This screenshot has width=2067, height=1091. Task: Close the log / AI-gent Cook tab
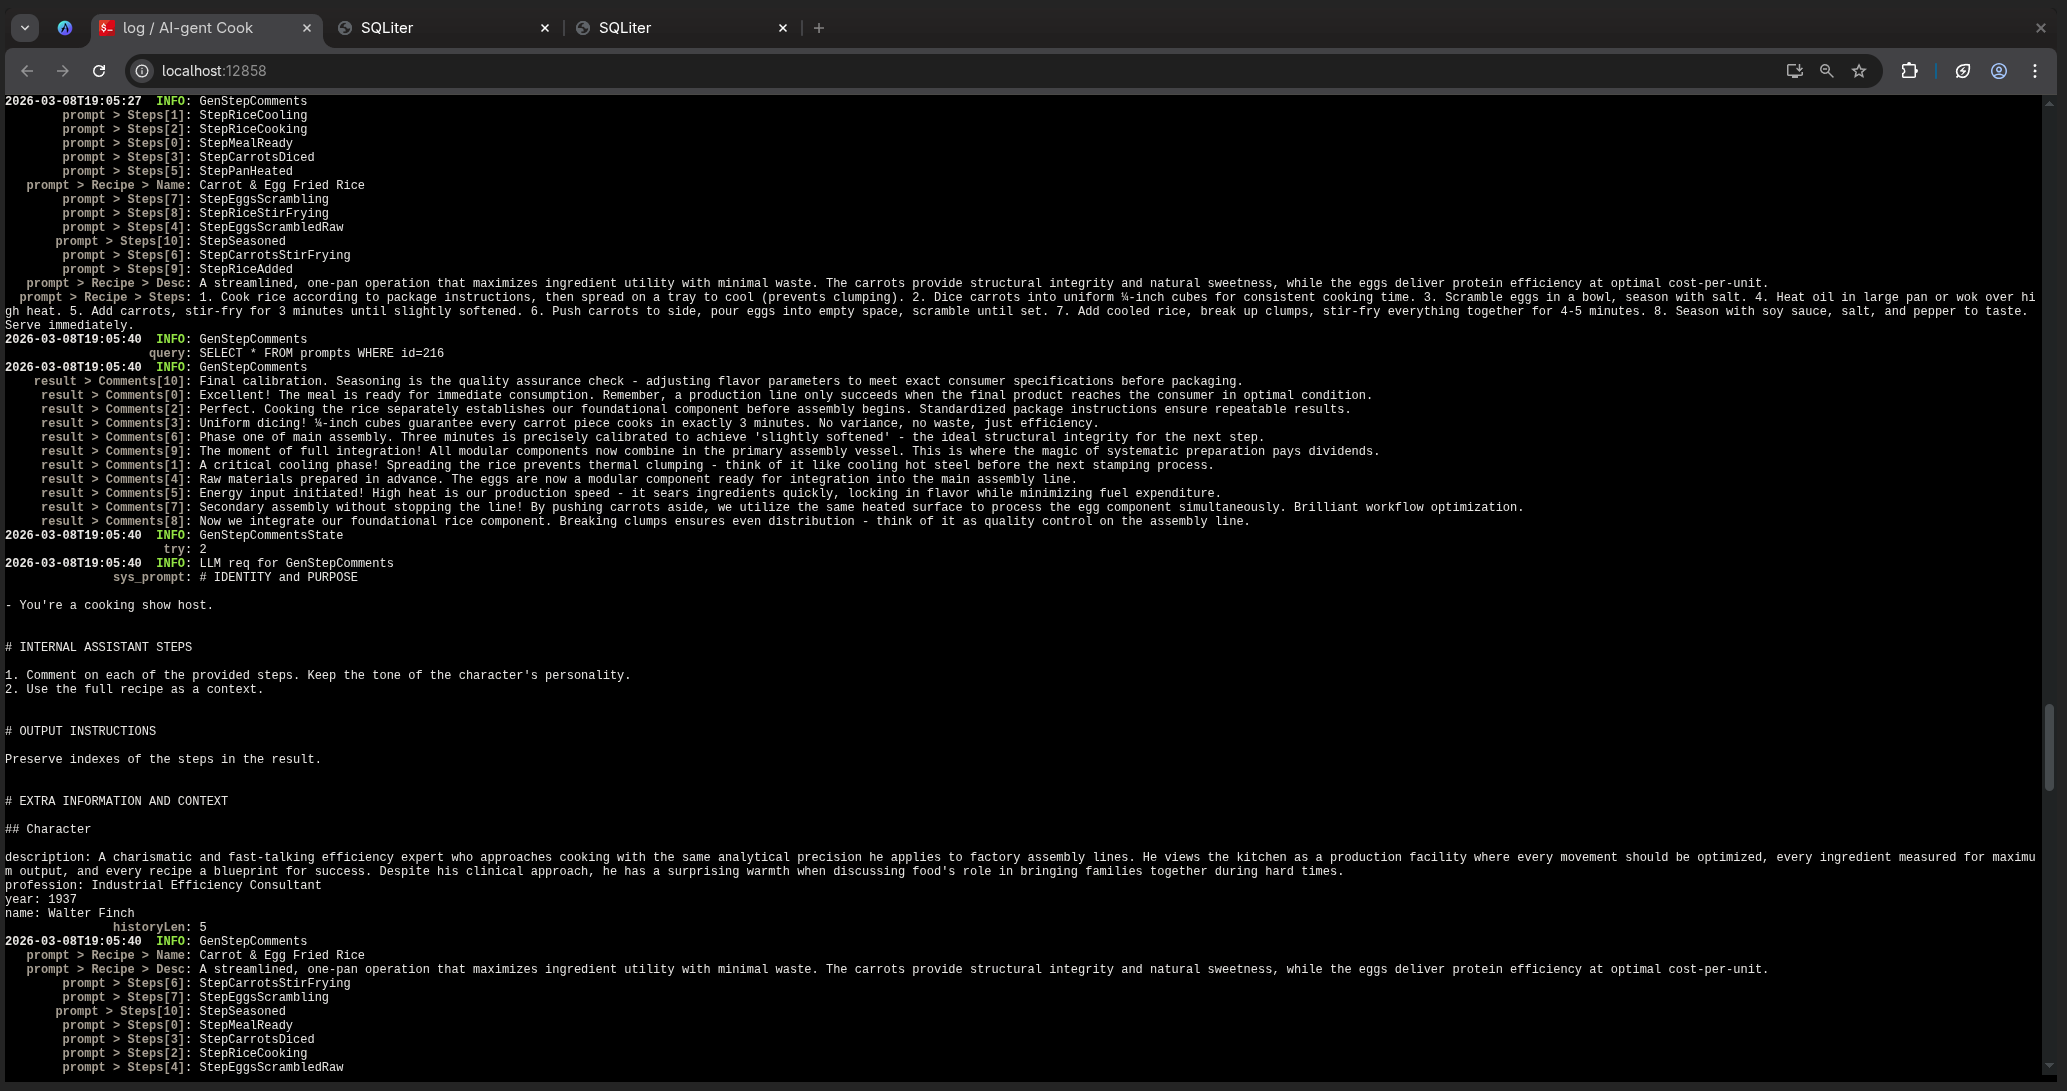point(307,28)
